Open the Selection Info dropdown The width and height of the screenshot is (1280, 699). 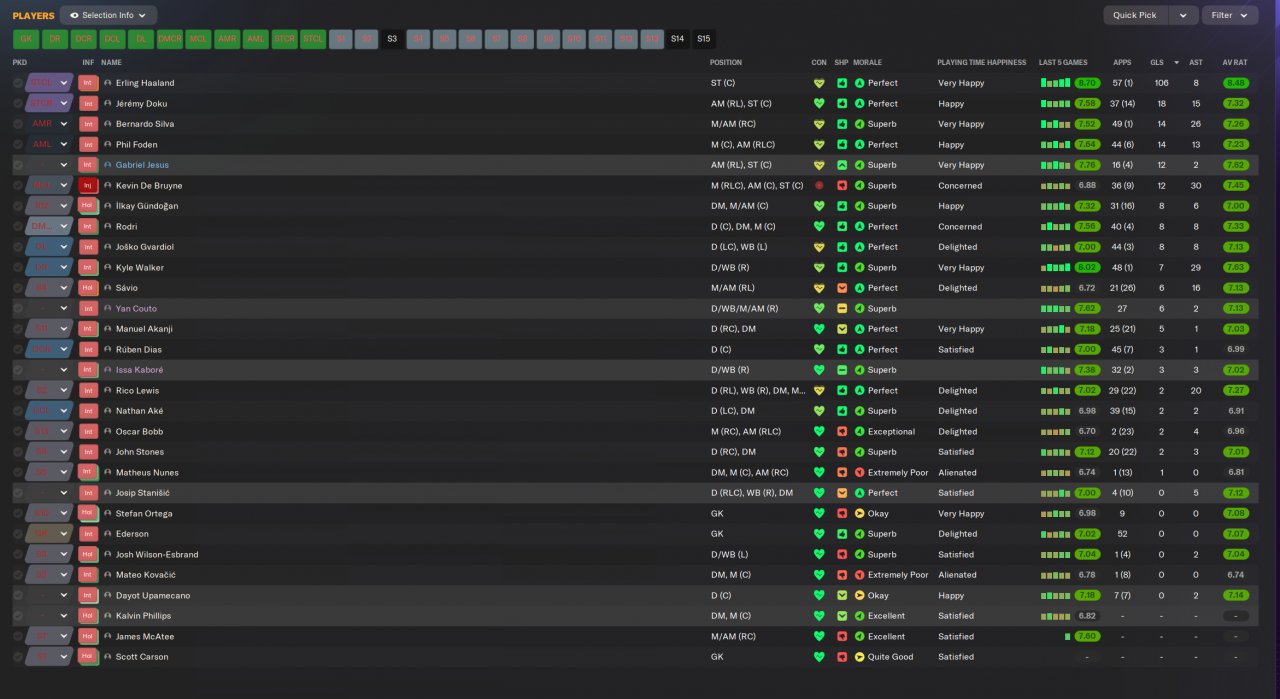point(108,15)
